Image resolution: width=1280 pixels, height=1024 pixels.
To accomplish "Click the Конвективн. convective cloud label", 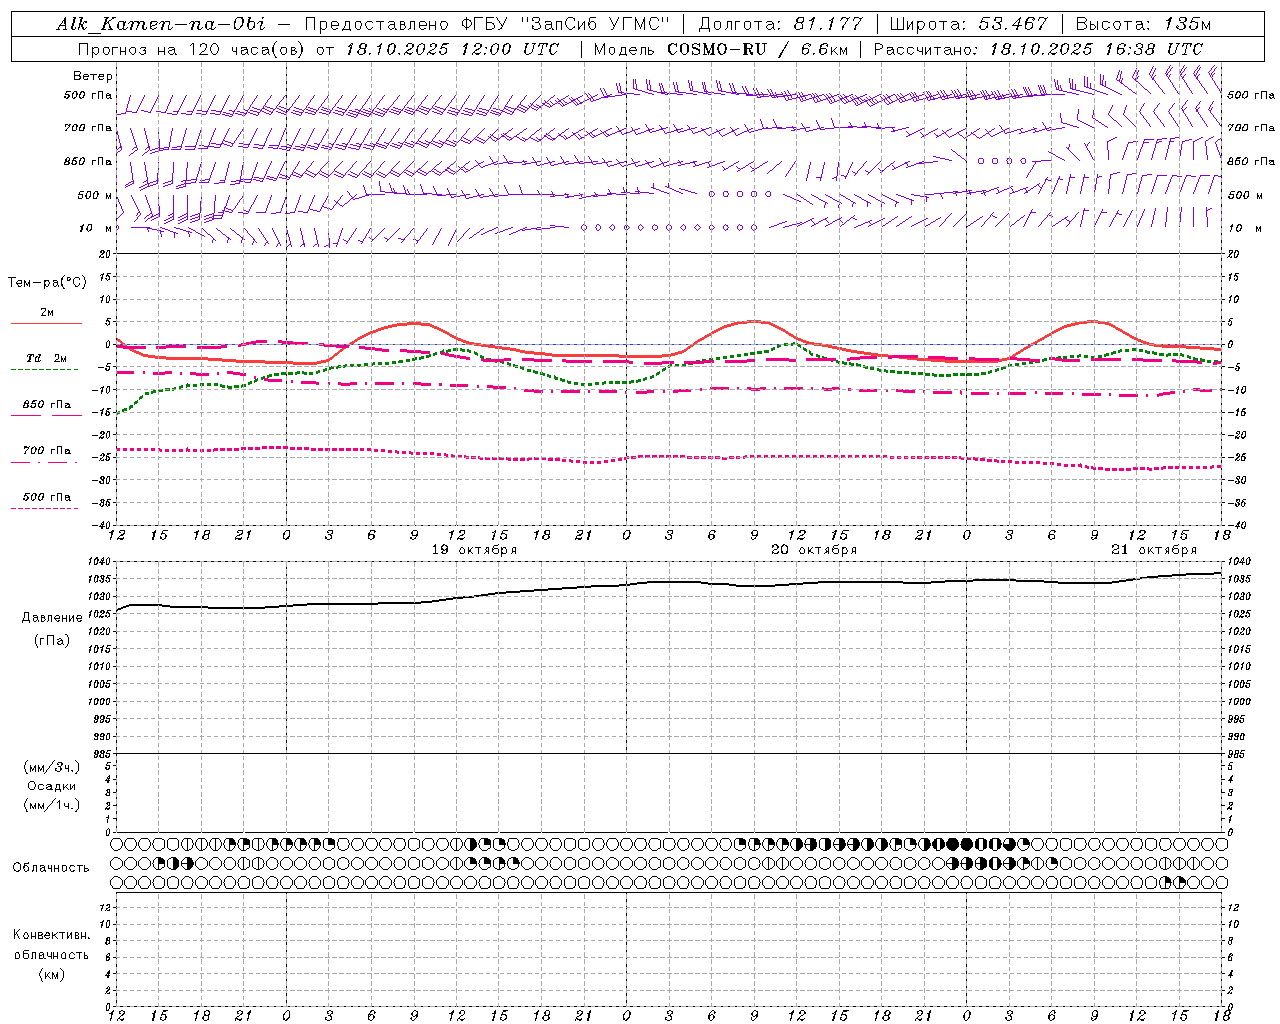I will coord(51,935).
